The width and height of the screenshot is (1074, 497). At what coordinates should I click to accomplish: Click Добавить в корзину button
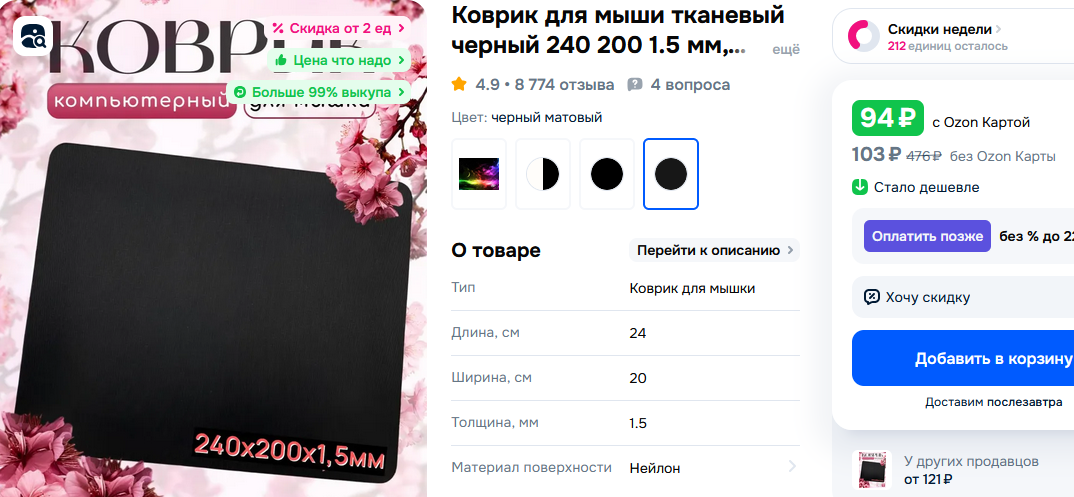pyautogui.click(x=963, y=358)
